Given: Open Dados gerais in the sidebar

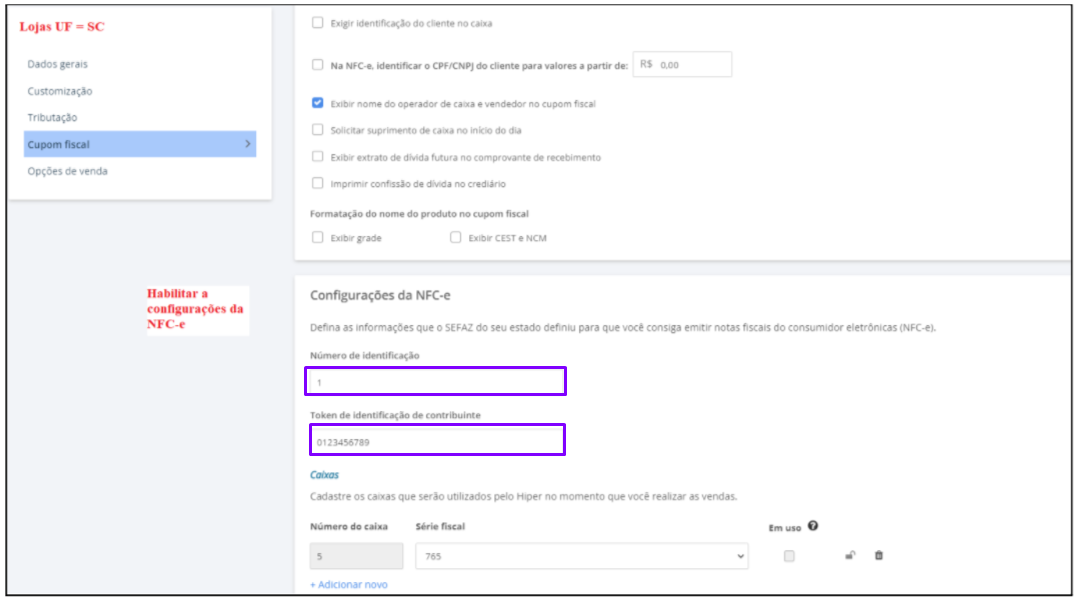Looking at the screenshot, I should coord(57,64).
